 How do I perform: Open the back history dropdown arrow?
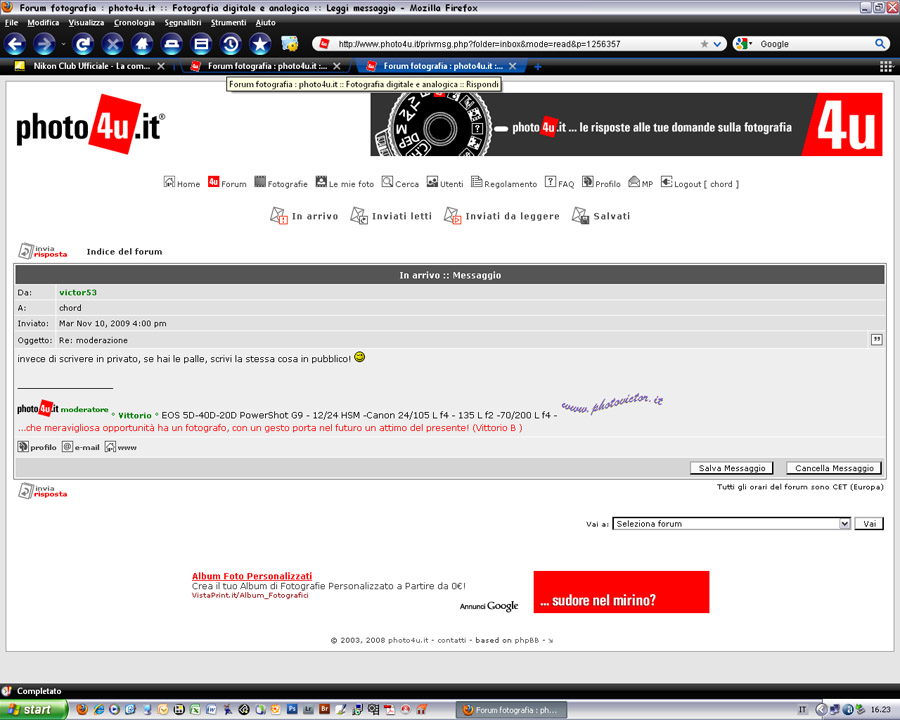(x=63, y=44)
